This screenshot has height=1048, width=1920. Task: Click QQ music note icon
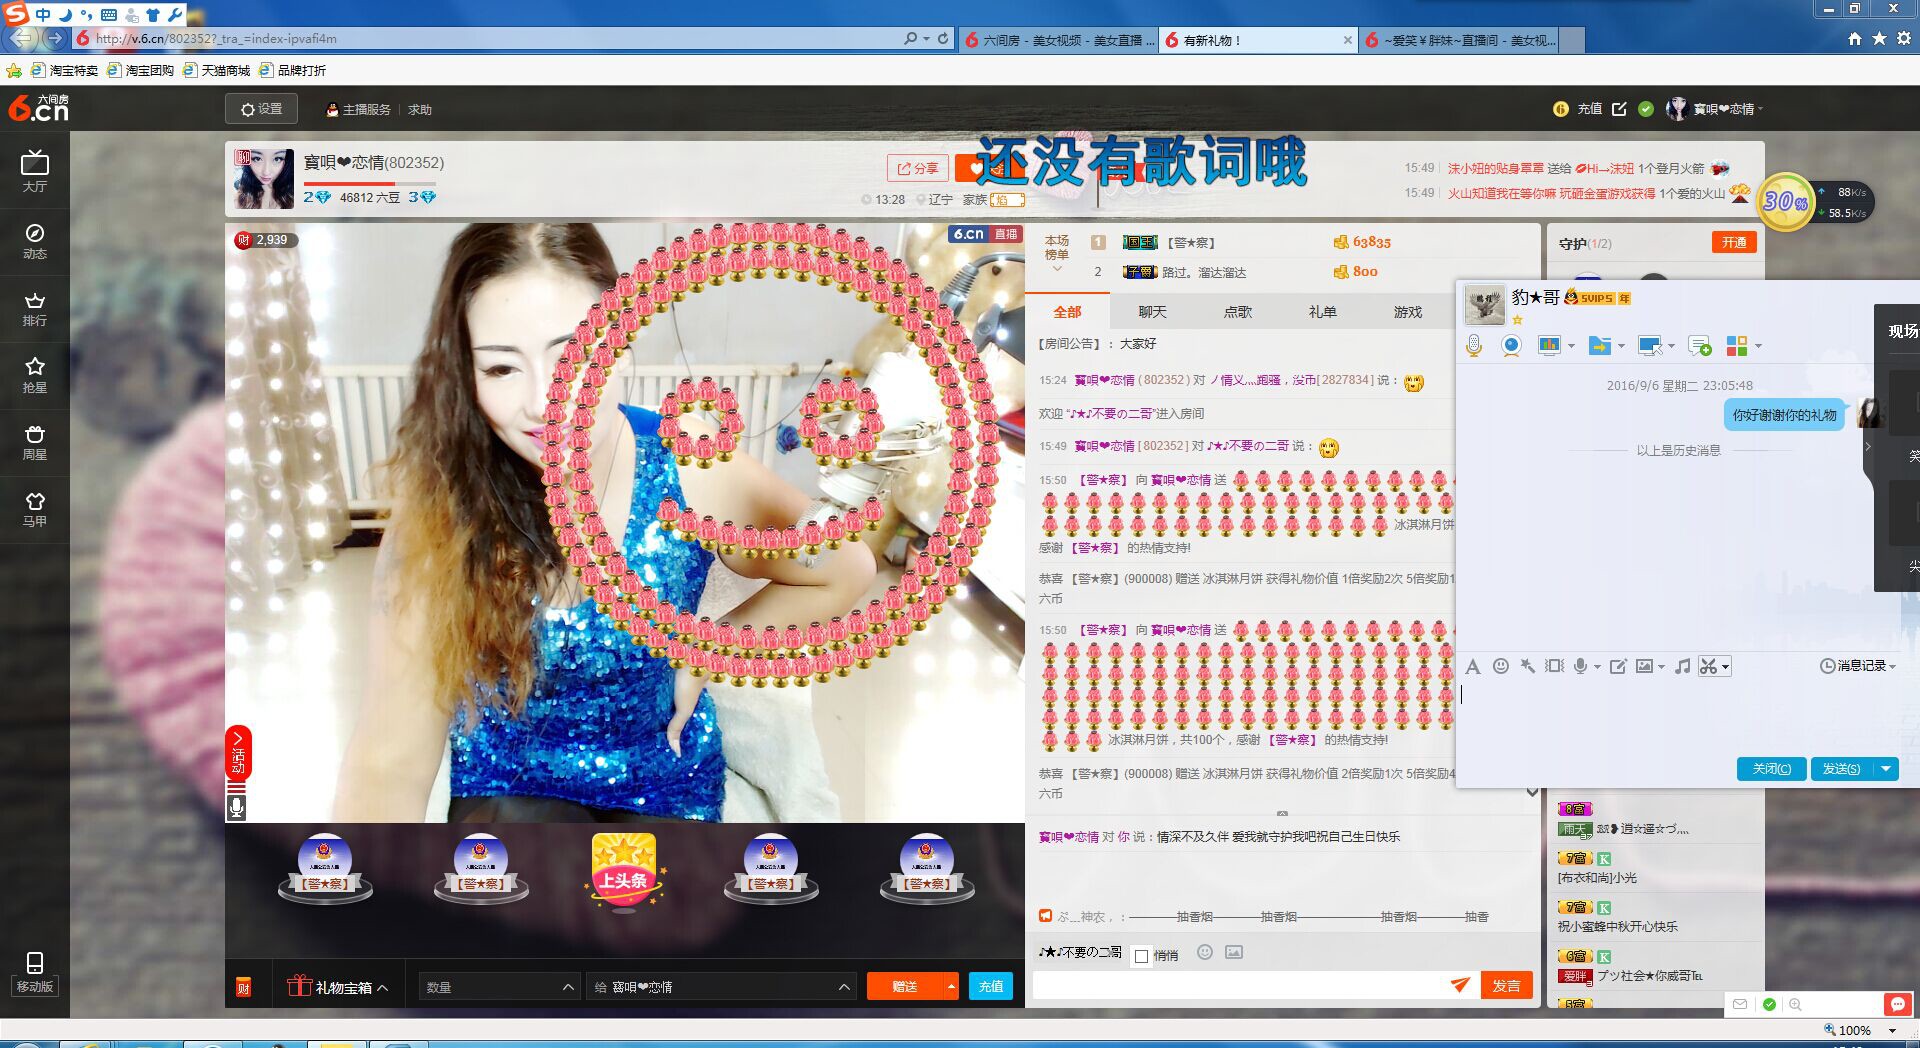point(1683,666)
